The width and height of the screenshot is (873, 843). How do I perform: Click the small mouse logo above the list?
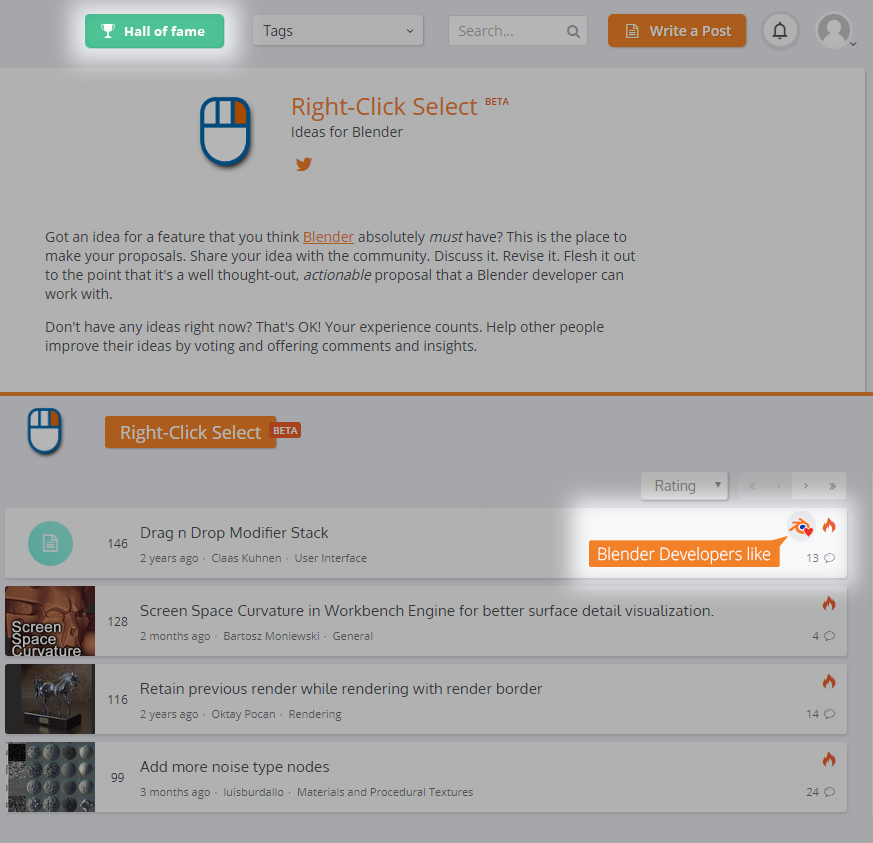pos(45,431)
